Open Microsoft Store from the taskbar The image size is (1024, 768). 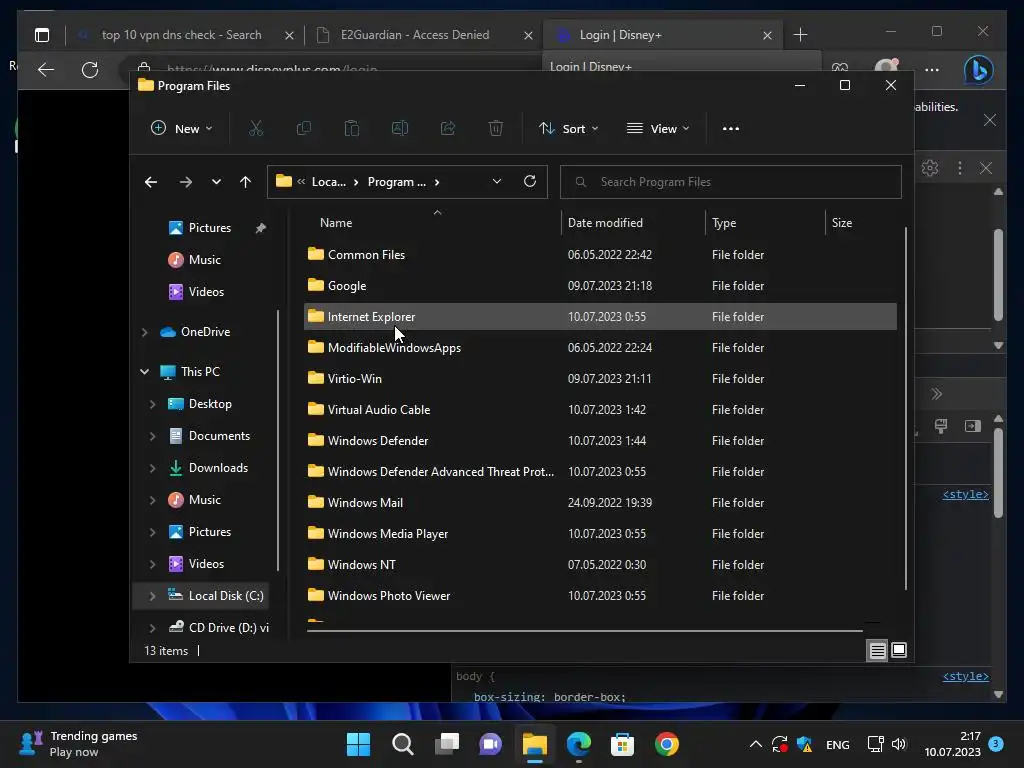point(622,744)
